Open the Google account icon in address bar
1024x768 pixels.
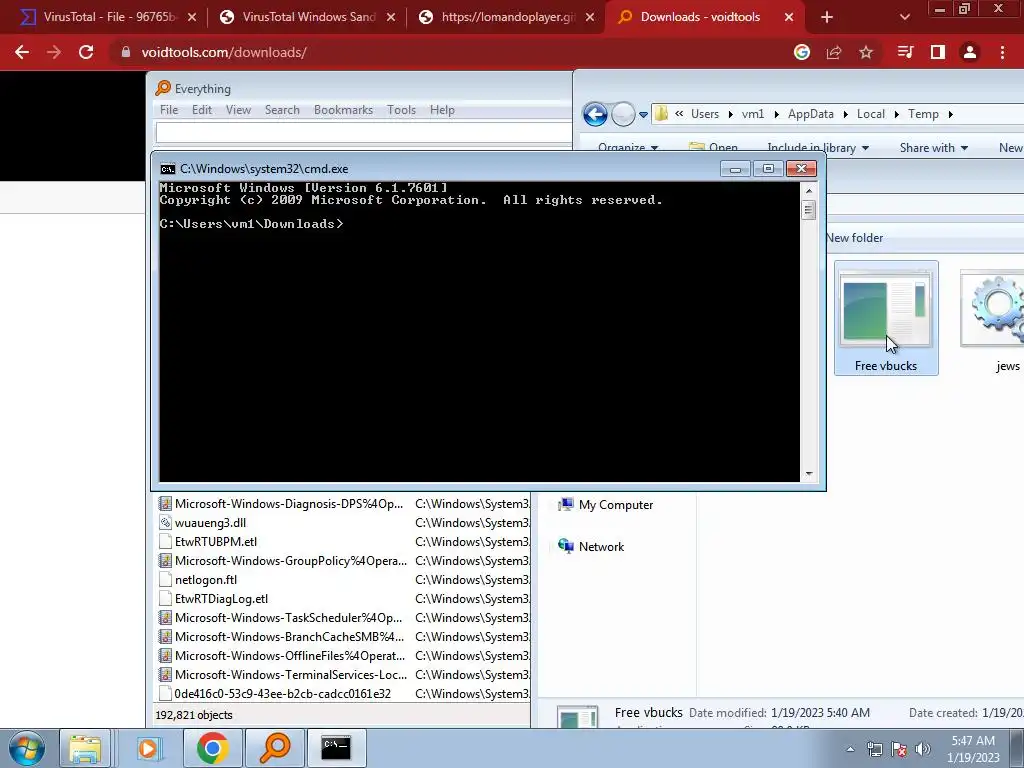802,52
